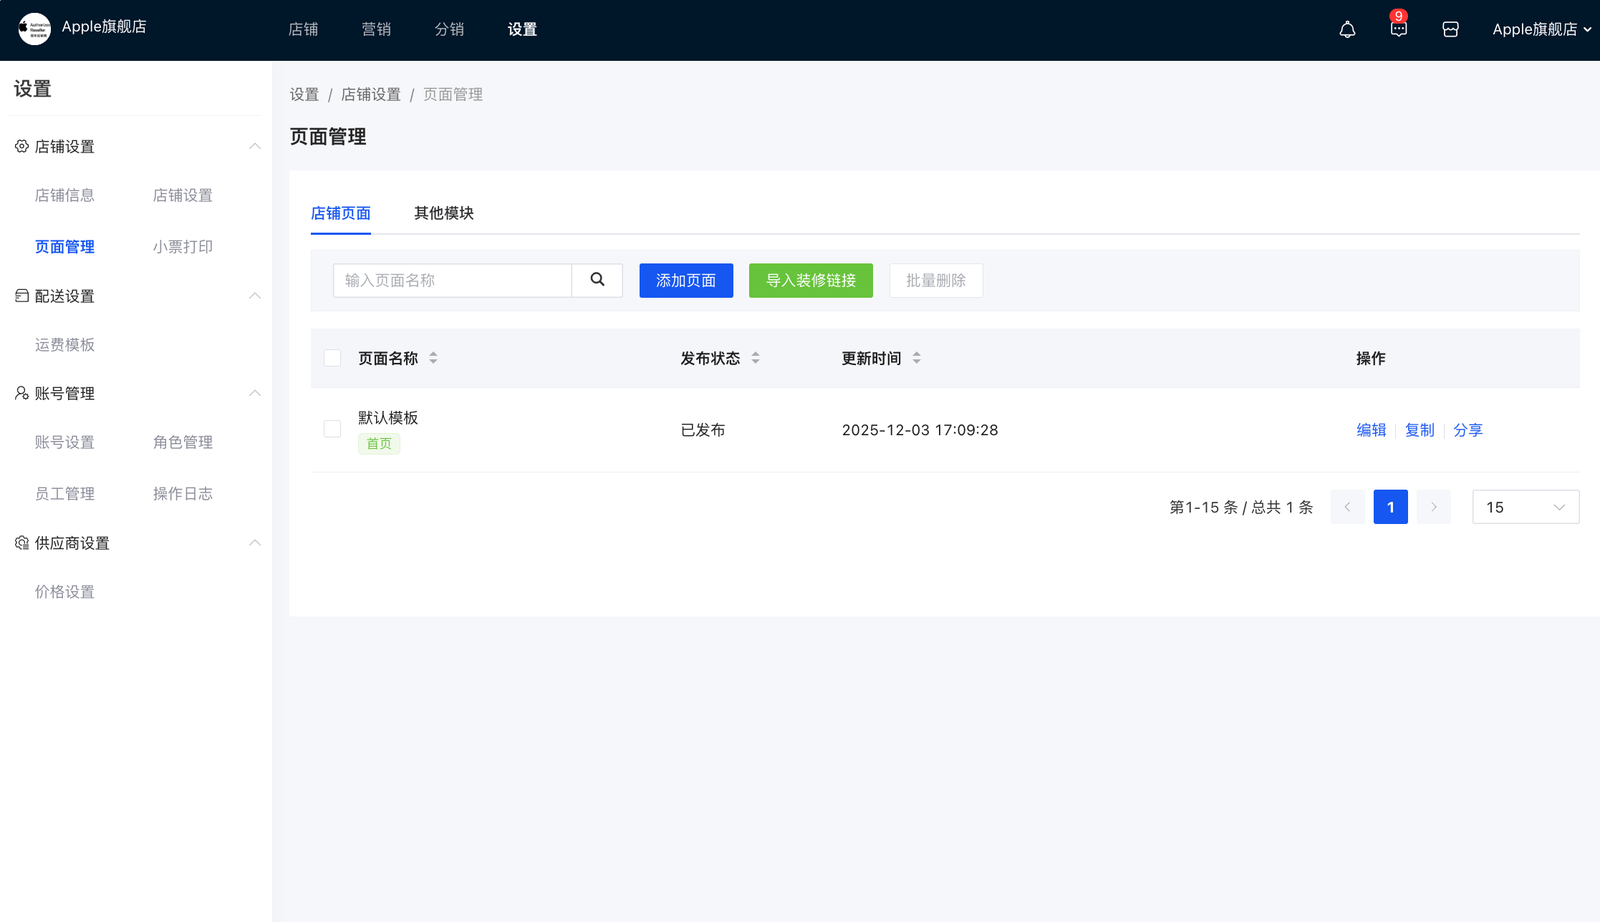Screen dimensions: 1600x922
Task: Open the message icon with red badge
Action: [1398, 29]
